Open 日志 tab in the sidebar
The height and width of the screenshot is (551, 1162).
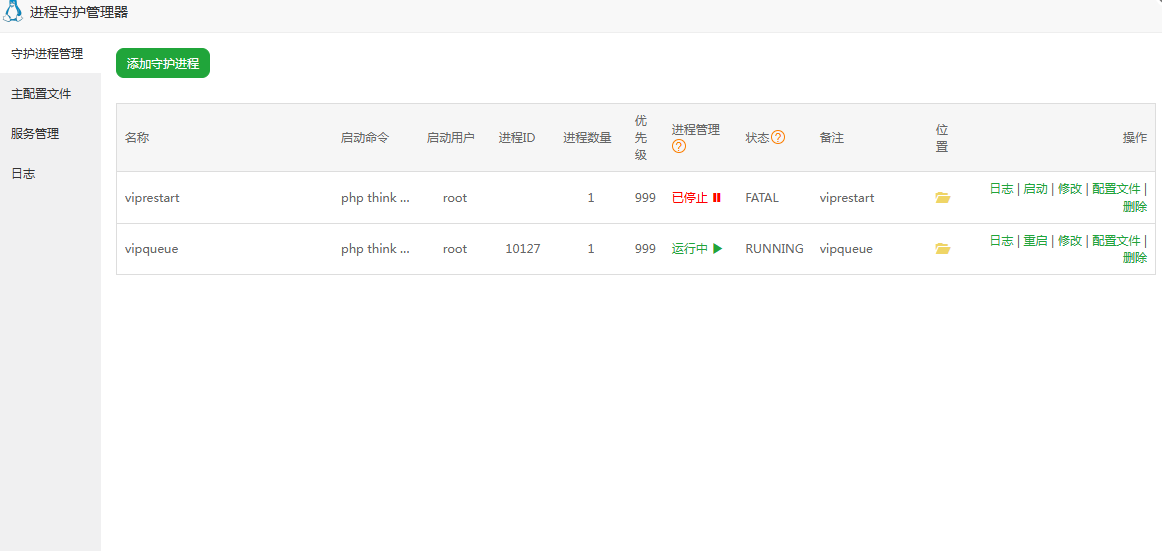tap(23, 174)
